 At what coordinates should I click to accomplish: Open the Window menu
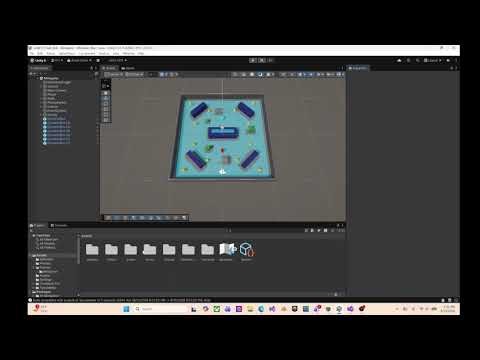pos(128,53)
